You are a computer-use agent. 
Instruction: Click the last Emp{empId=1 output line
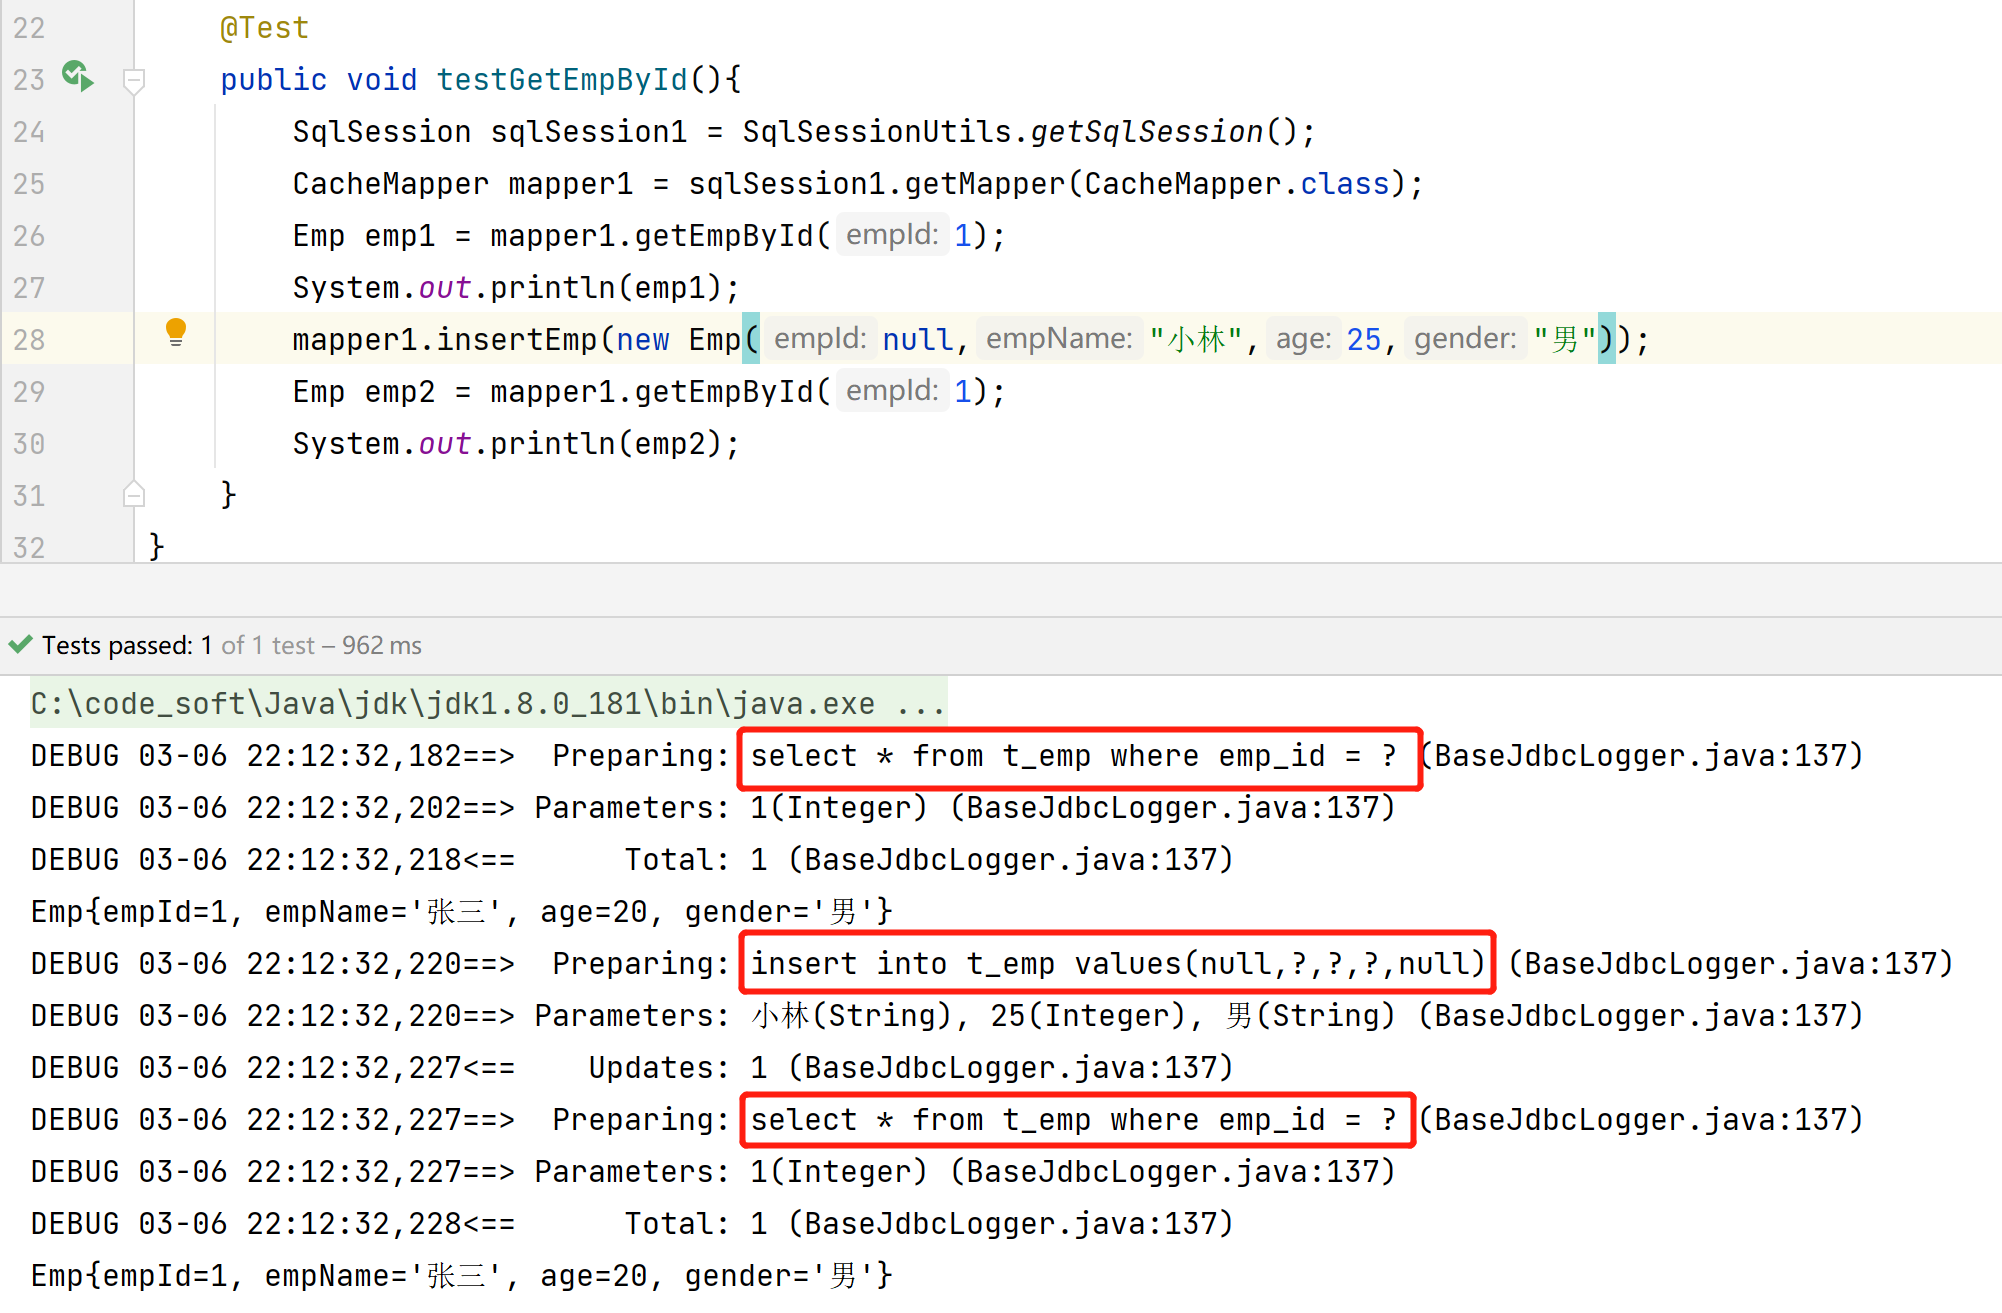[461, 1276]
